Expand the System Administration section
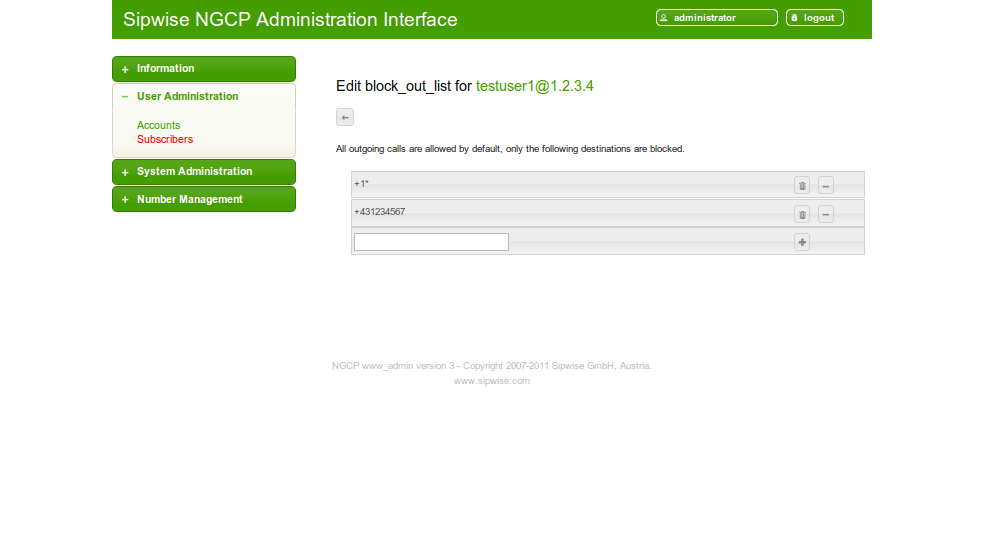The width and height of the screenshot is (984, 557). [204, 172]
